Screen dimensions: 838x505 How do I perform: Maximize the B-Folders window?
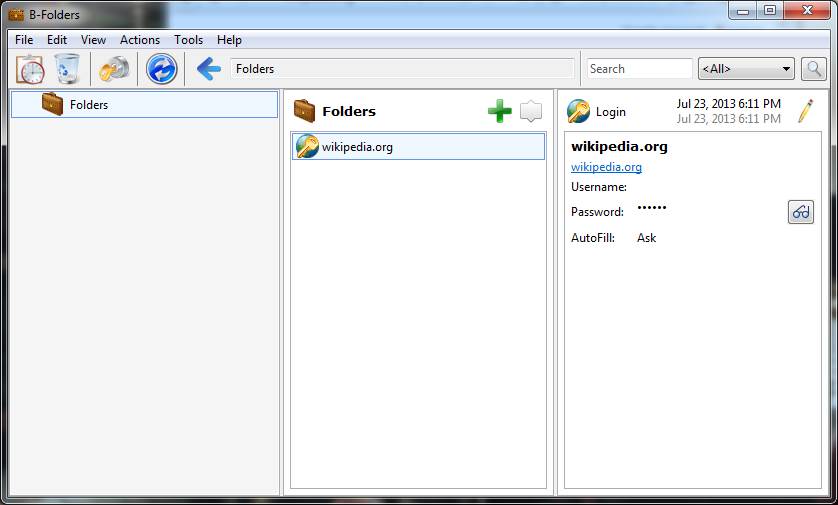pyautogui.click(x=770, y=10)
